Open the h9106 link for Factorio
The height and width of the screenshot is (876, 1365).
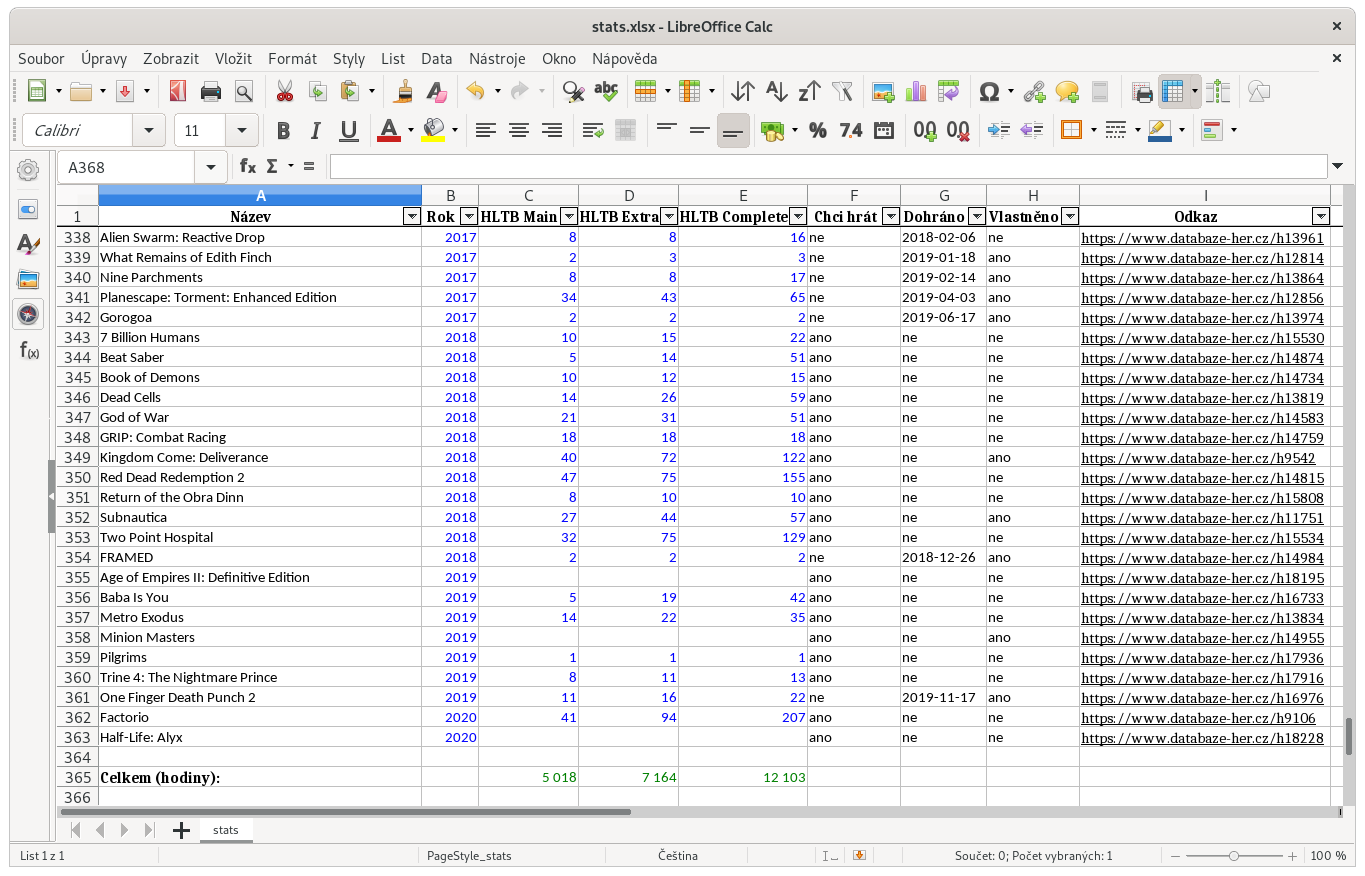coord(1198,718)
